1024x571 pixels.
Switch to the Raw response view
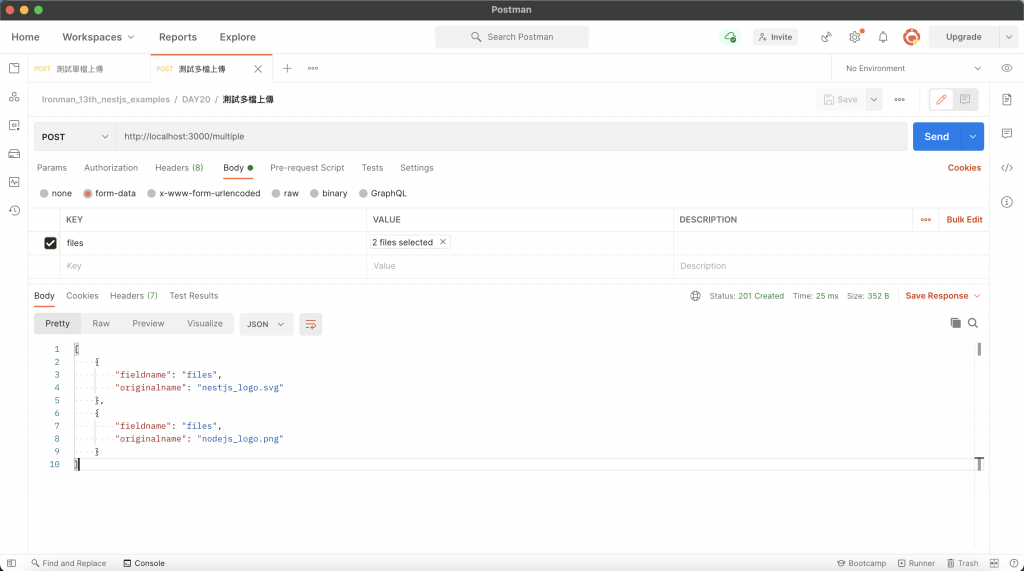point(101,324)
